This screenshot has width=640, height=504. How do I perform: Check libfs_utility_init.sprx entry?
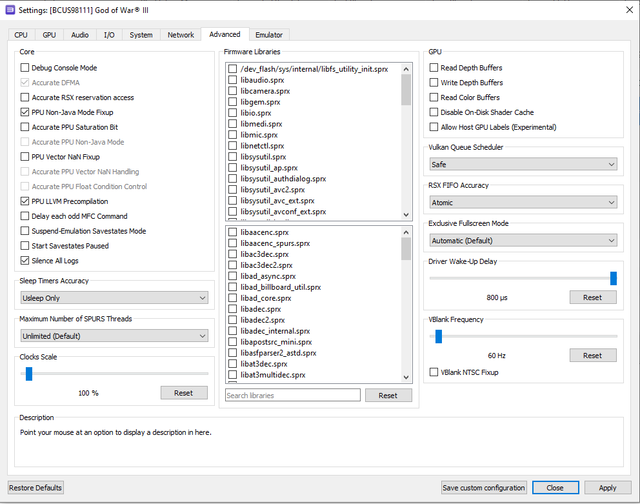[233, 69]
